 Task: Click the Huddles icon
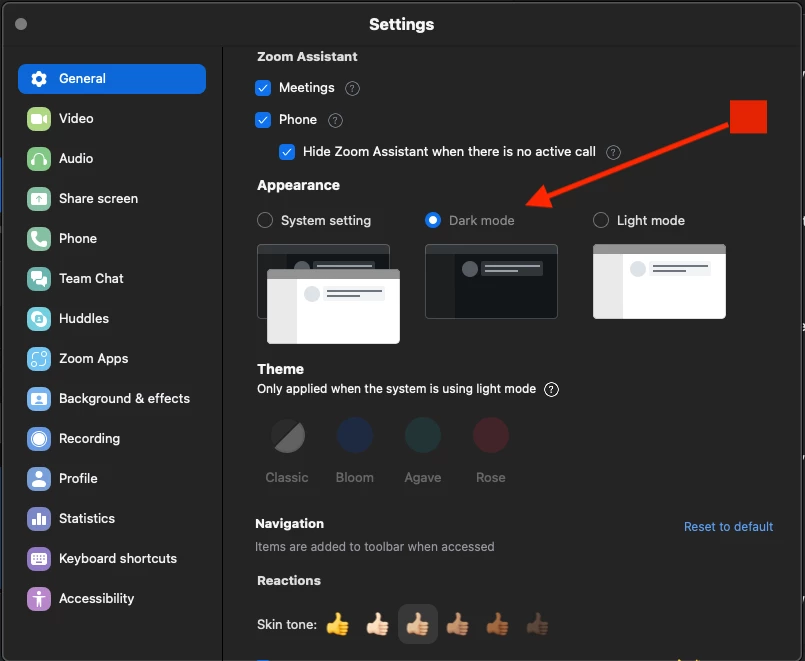point(39,319)
